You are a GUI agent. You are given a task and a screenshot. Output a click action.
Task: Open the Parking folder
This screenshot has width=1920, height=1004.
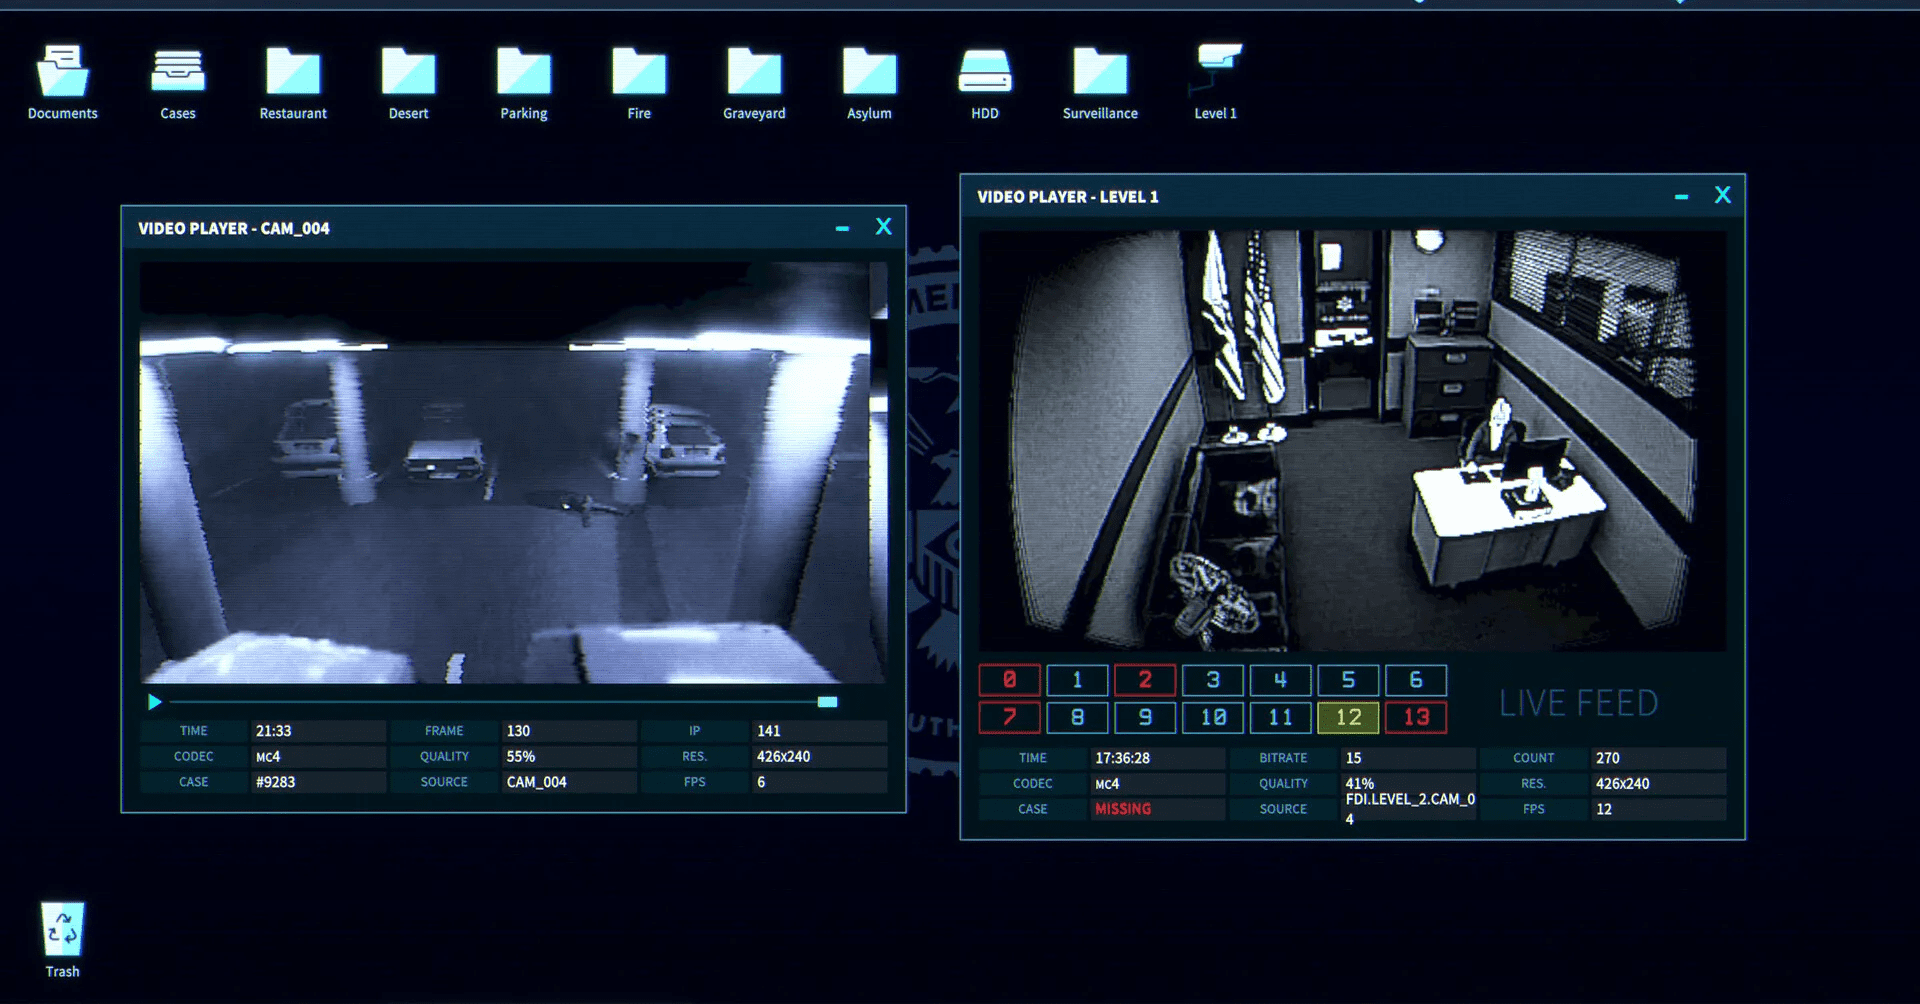[524, 72]
